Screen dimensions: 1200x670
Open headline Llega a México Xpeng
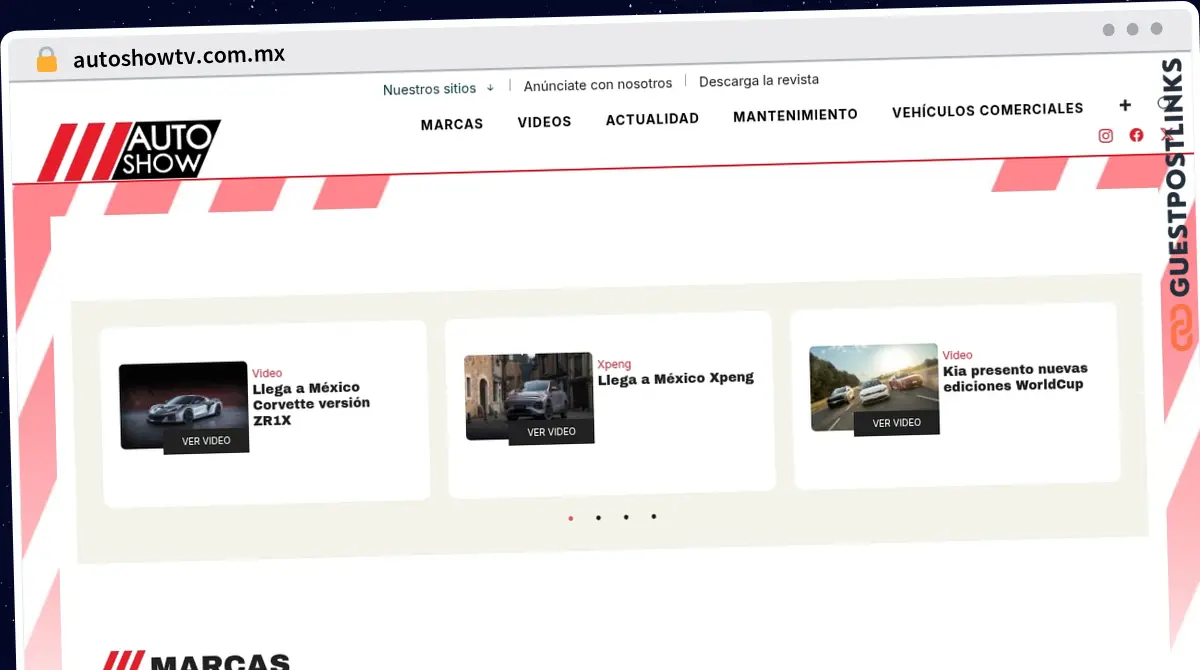[x=676, y=379]
